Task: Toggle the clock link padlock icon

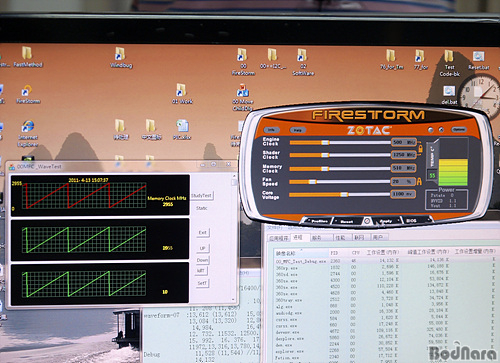Action: coord(420,148)
